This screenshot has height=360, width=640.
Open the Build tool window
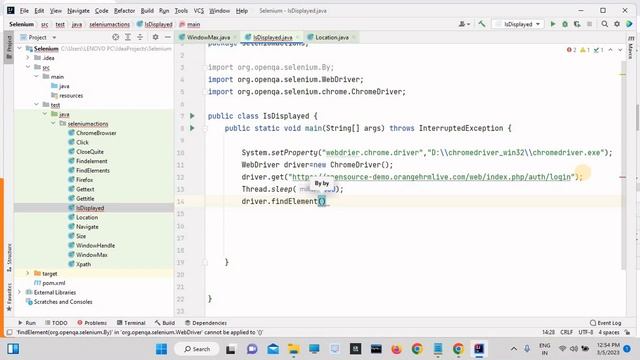tap(165, 323)
